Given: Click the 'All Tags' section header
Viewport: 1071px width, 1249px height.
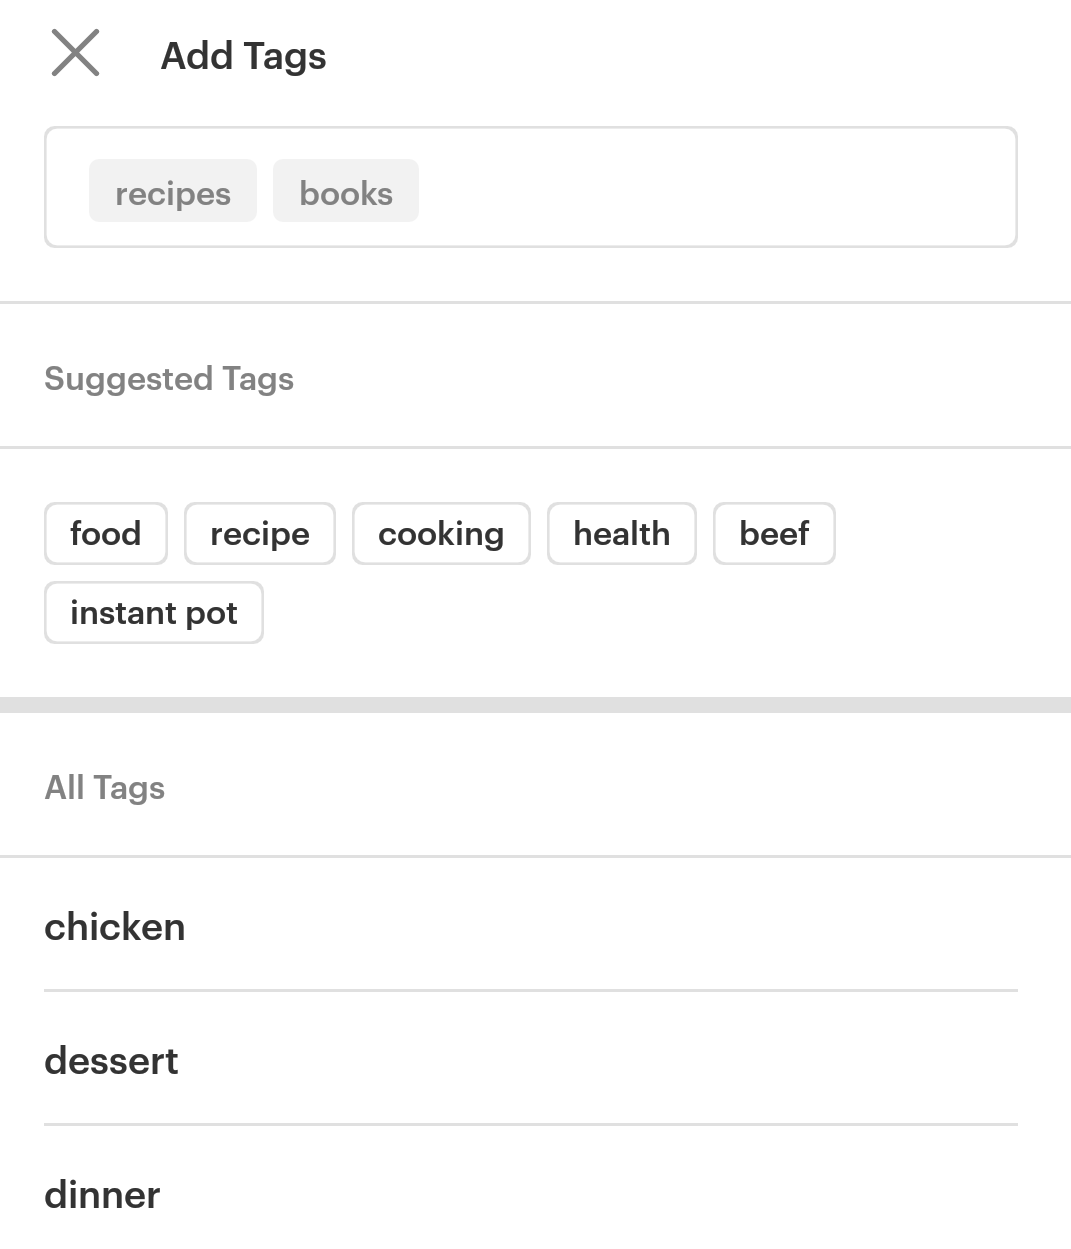Looking at the screenshot, I should coord(105,788).
